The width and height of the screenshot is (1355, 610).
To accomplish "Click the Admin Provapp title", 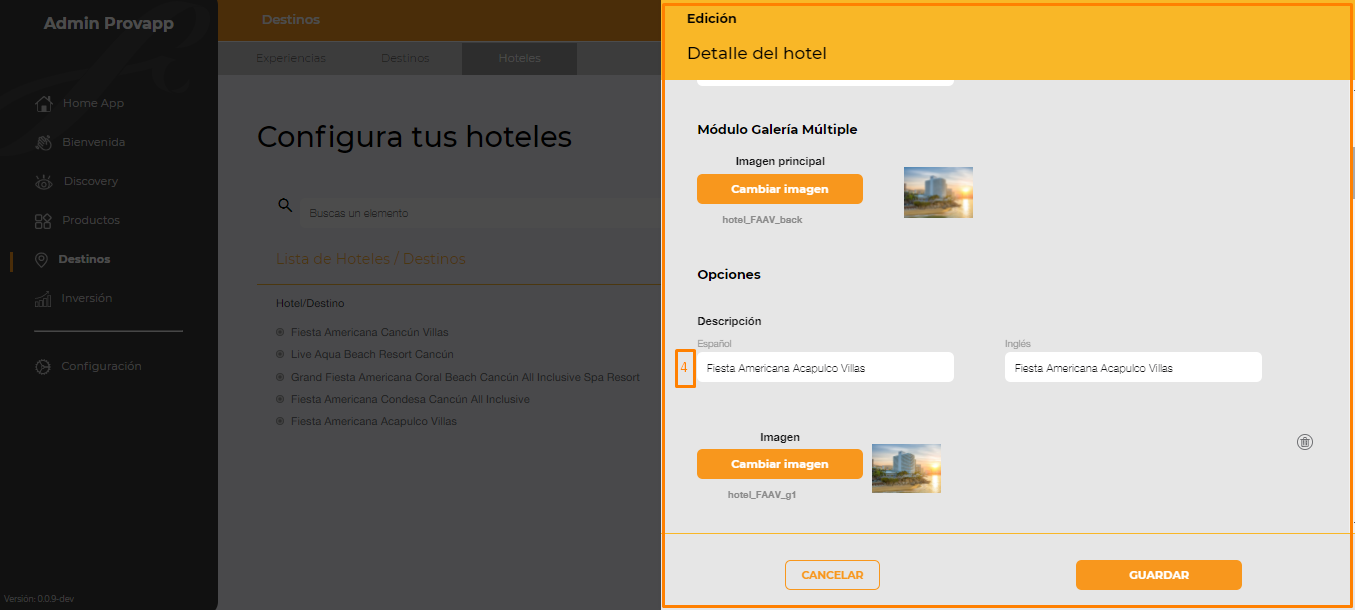I will [x=108, y=23].
